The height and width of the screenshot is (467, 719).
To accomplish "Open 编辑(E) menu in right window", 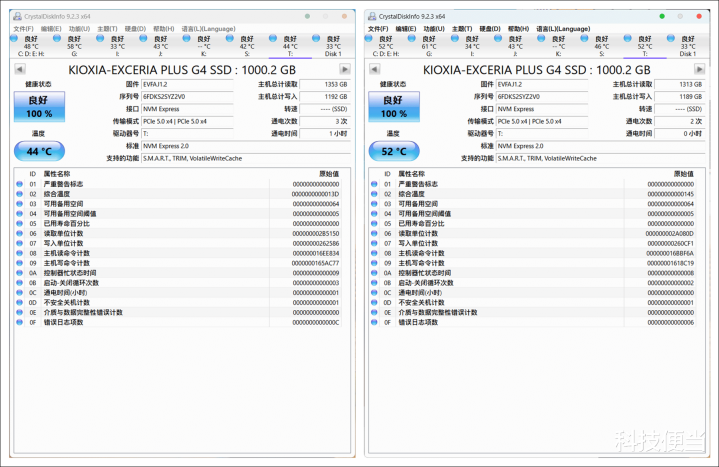I will (x=406, y=29).
